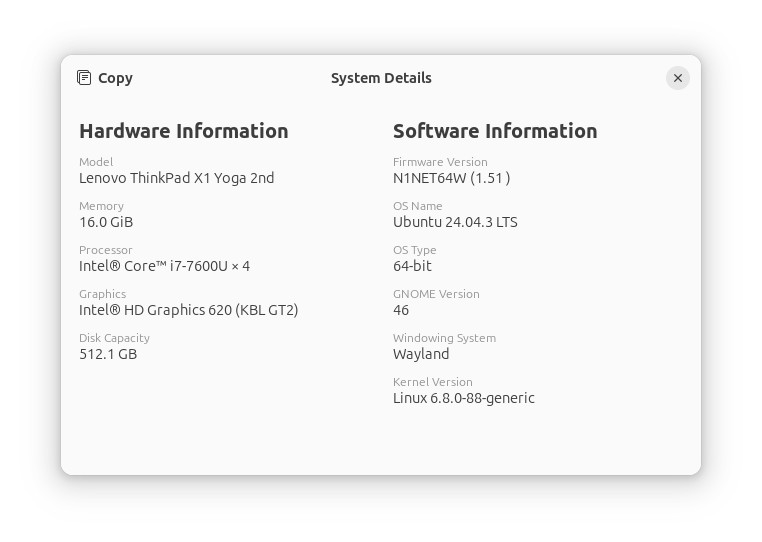Click the 'OS Type' label
Viewport: 762px width, 542px height.
(415, 250)
